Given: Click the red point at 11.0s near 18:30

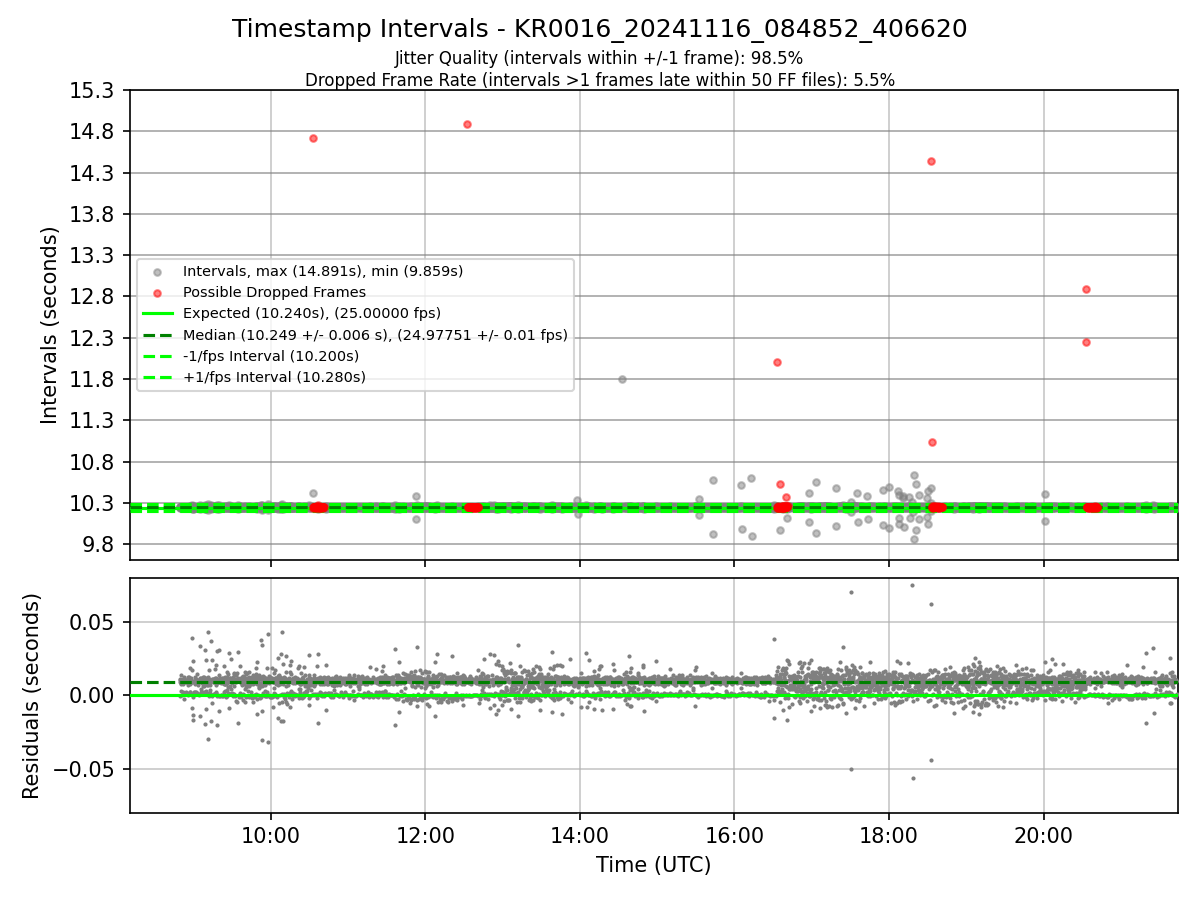Looking at the screenshot, I should (932, 442).
